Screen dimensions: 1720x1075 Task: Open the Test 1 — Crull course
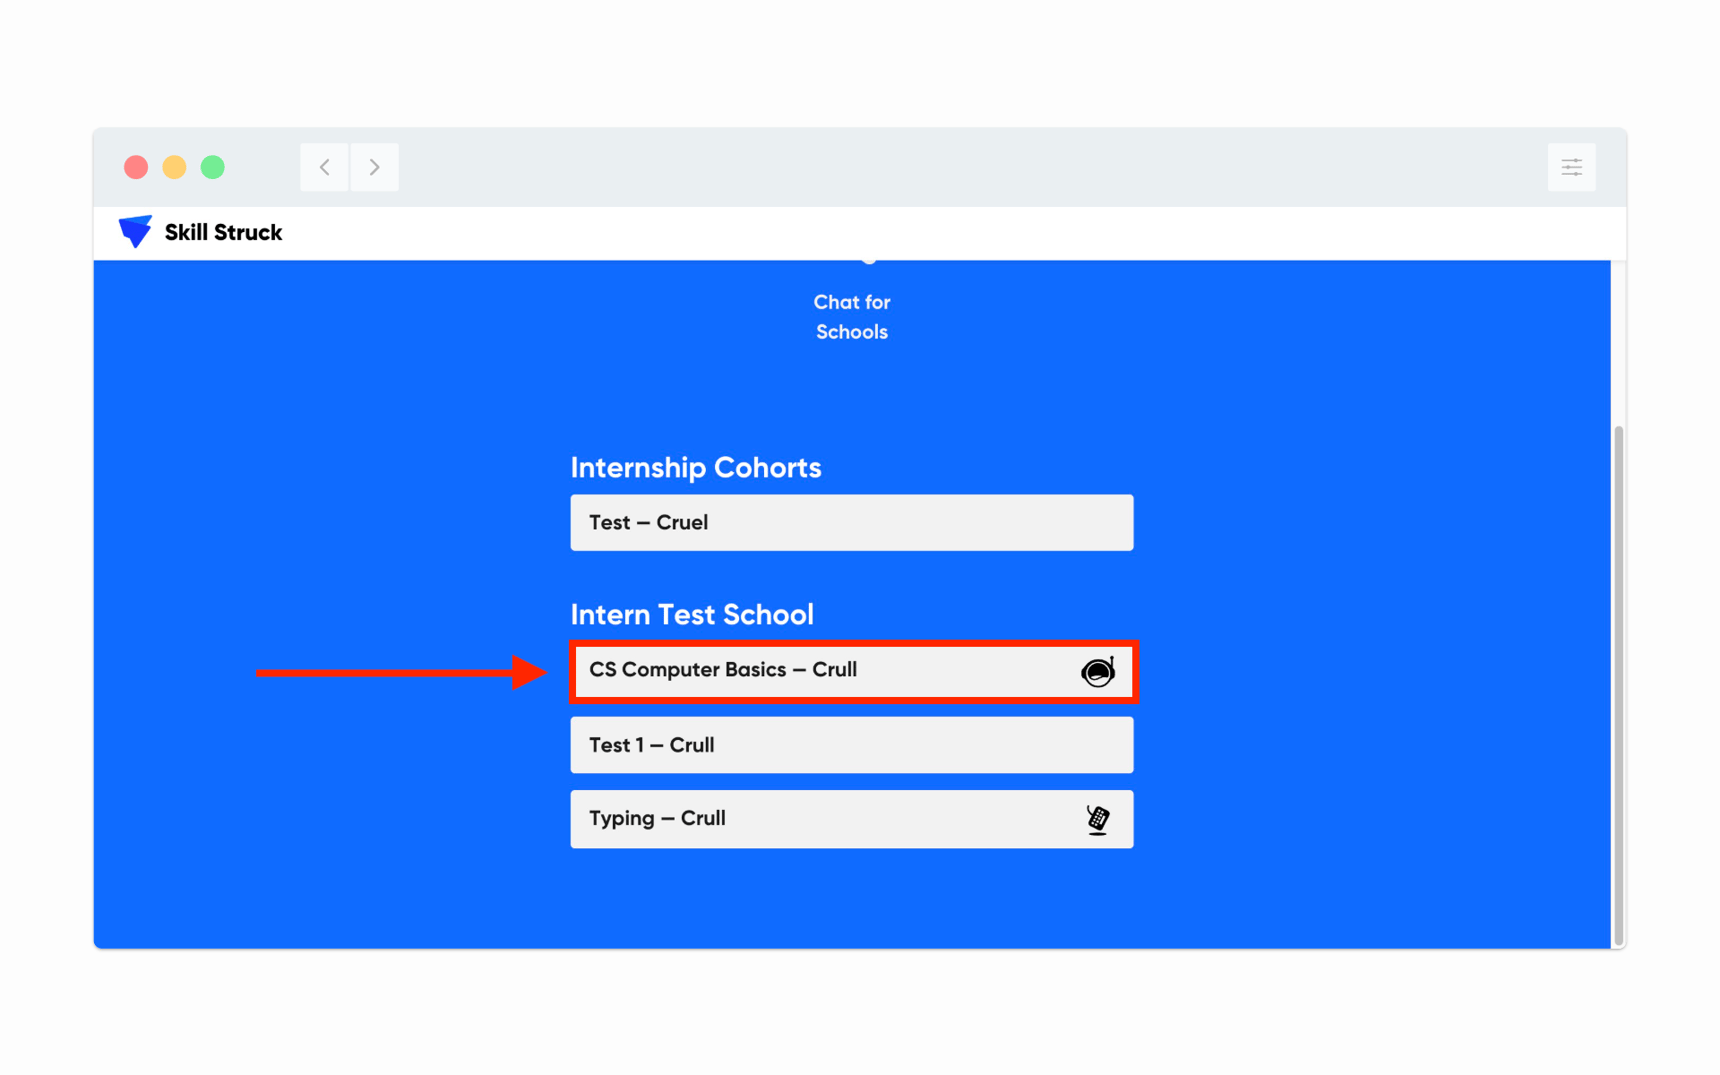(851, 745)
